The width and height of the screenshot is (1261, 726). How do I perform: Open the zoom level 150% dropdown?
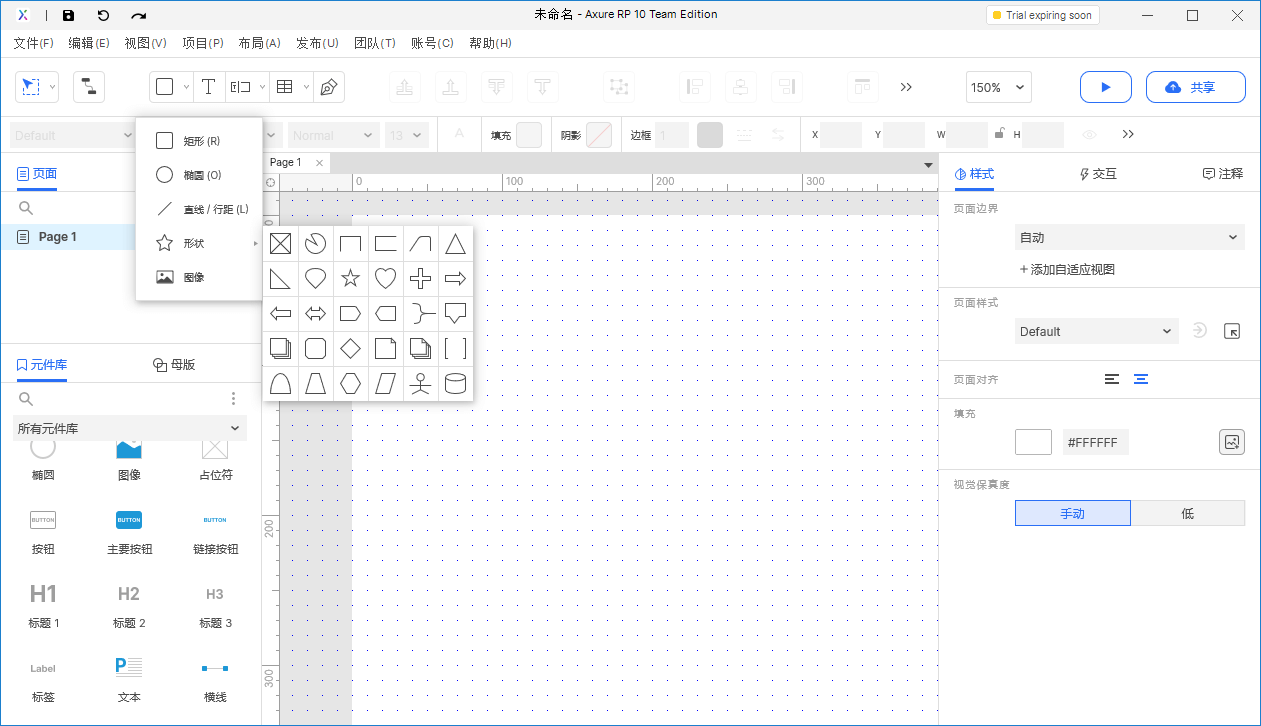tap(998, 87)
